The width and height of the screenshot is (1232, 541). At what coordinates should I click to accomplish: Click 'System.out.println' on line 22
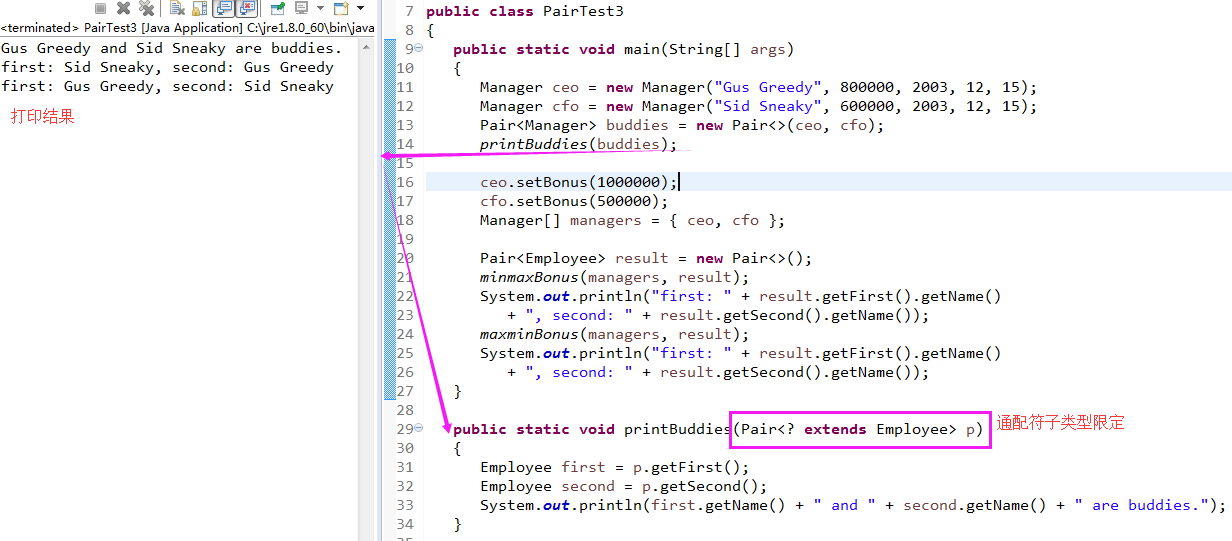coord(561,296)
